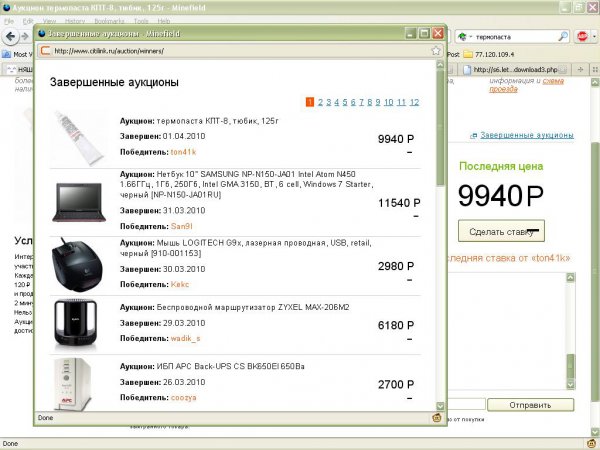600x450 pixels.
Task: Click the Forward arrow in main browser toolbar
Action: click(x=25, y=37)
